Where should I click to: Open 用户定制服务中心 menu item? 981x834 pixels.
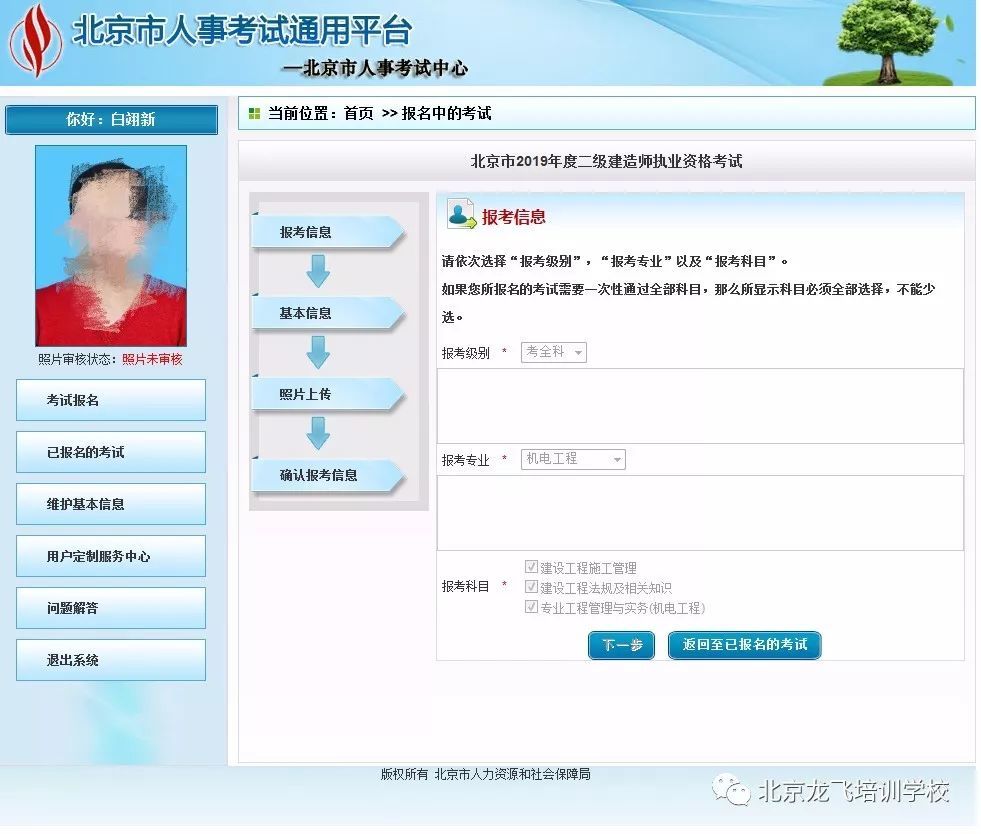(x=111, y=556)
